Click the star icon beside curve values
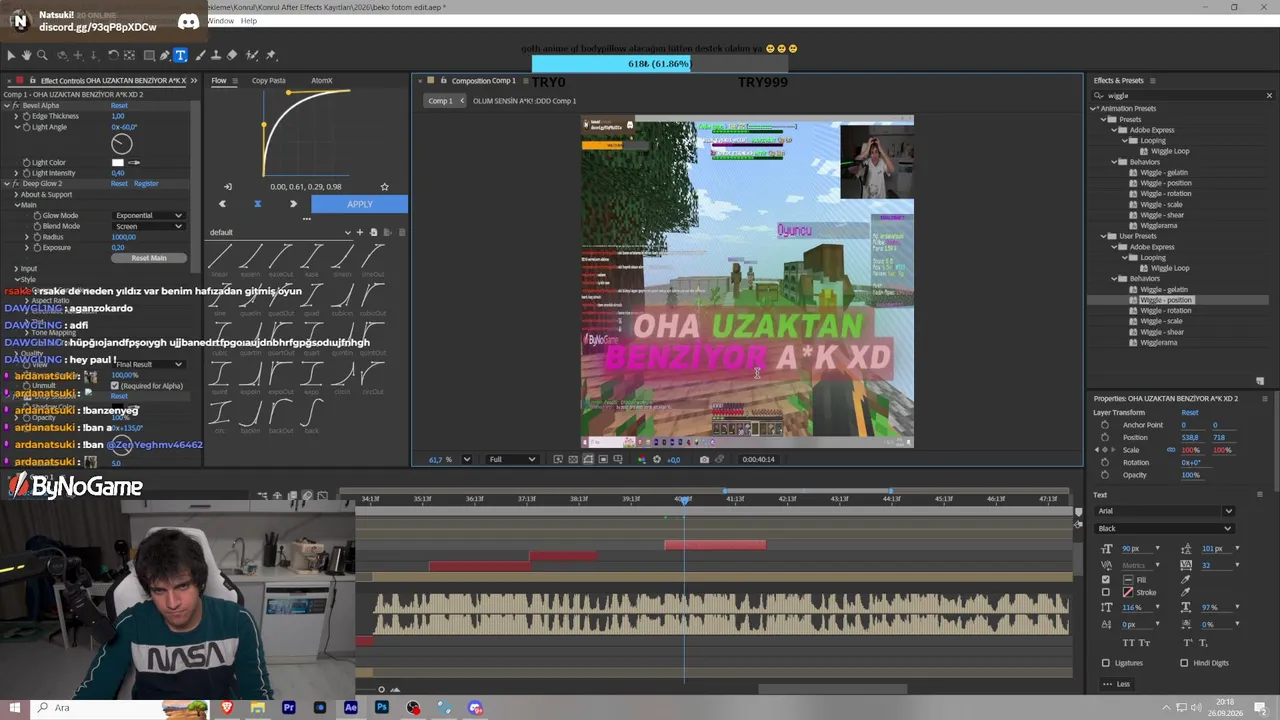Image resolution: width=1280 pixels, height=720 pixels. [x=384, y=186]
